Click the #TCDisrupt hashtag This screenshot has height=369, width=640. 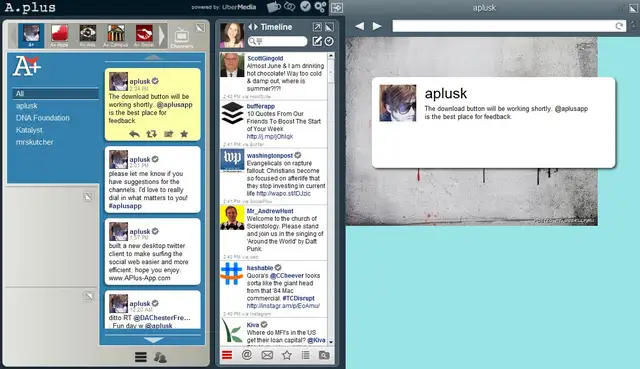click(x=298, y=298)
